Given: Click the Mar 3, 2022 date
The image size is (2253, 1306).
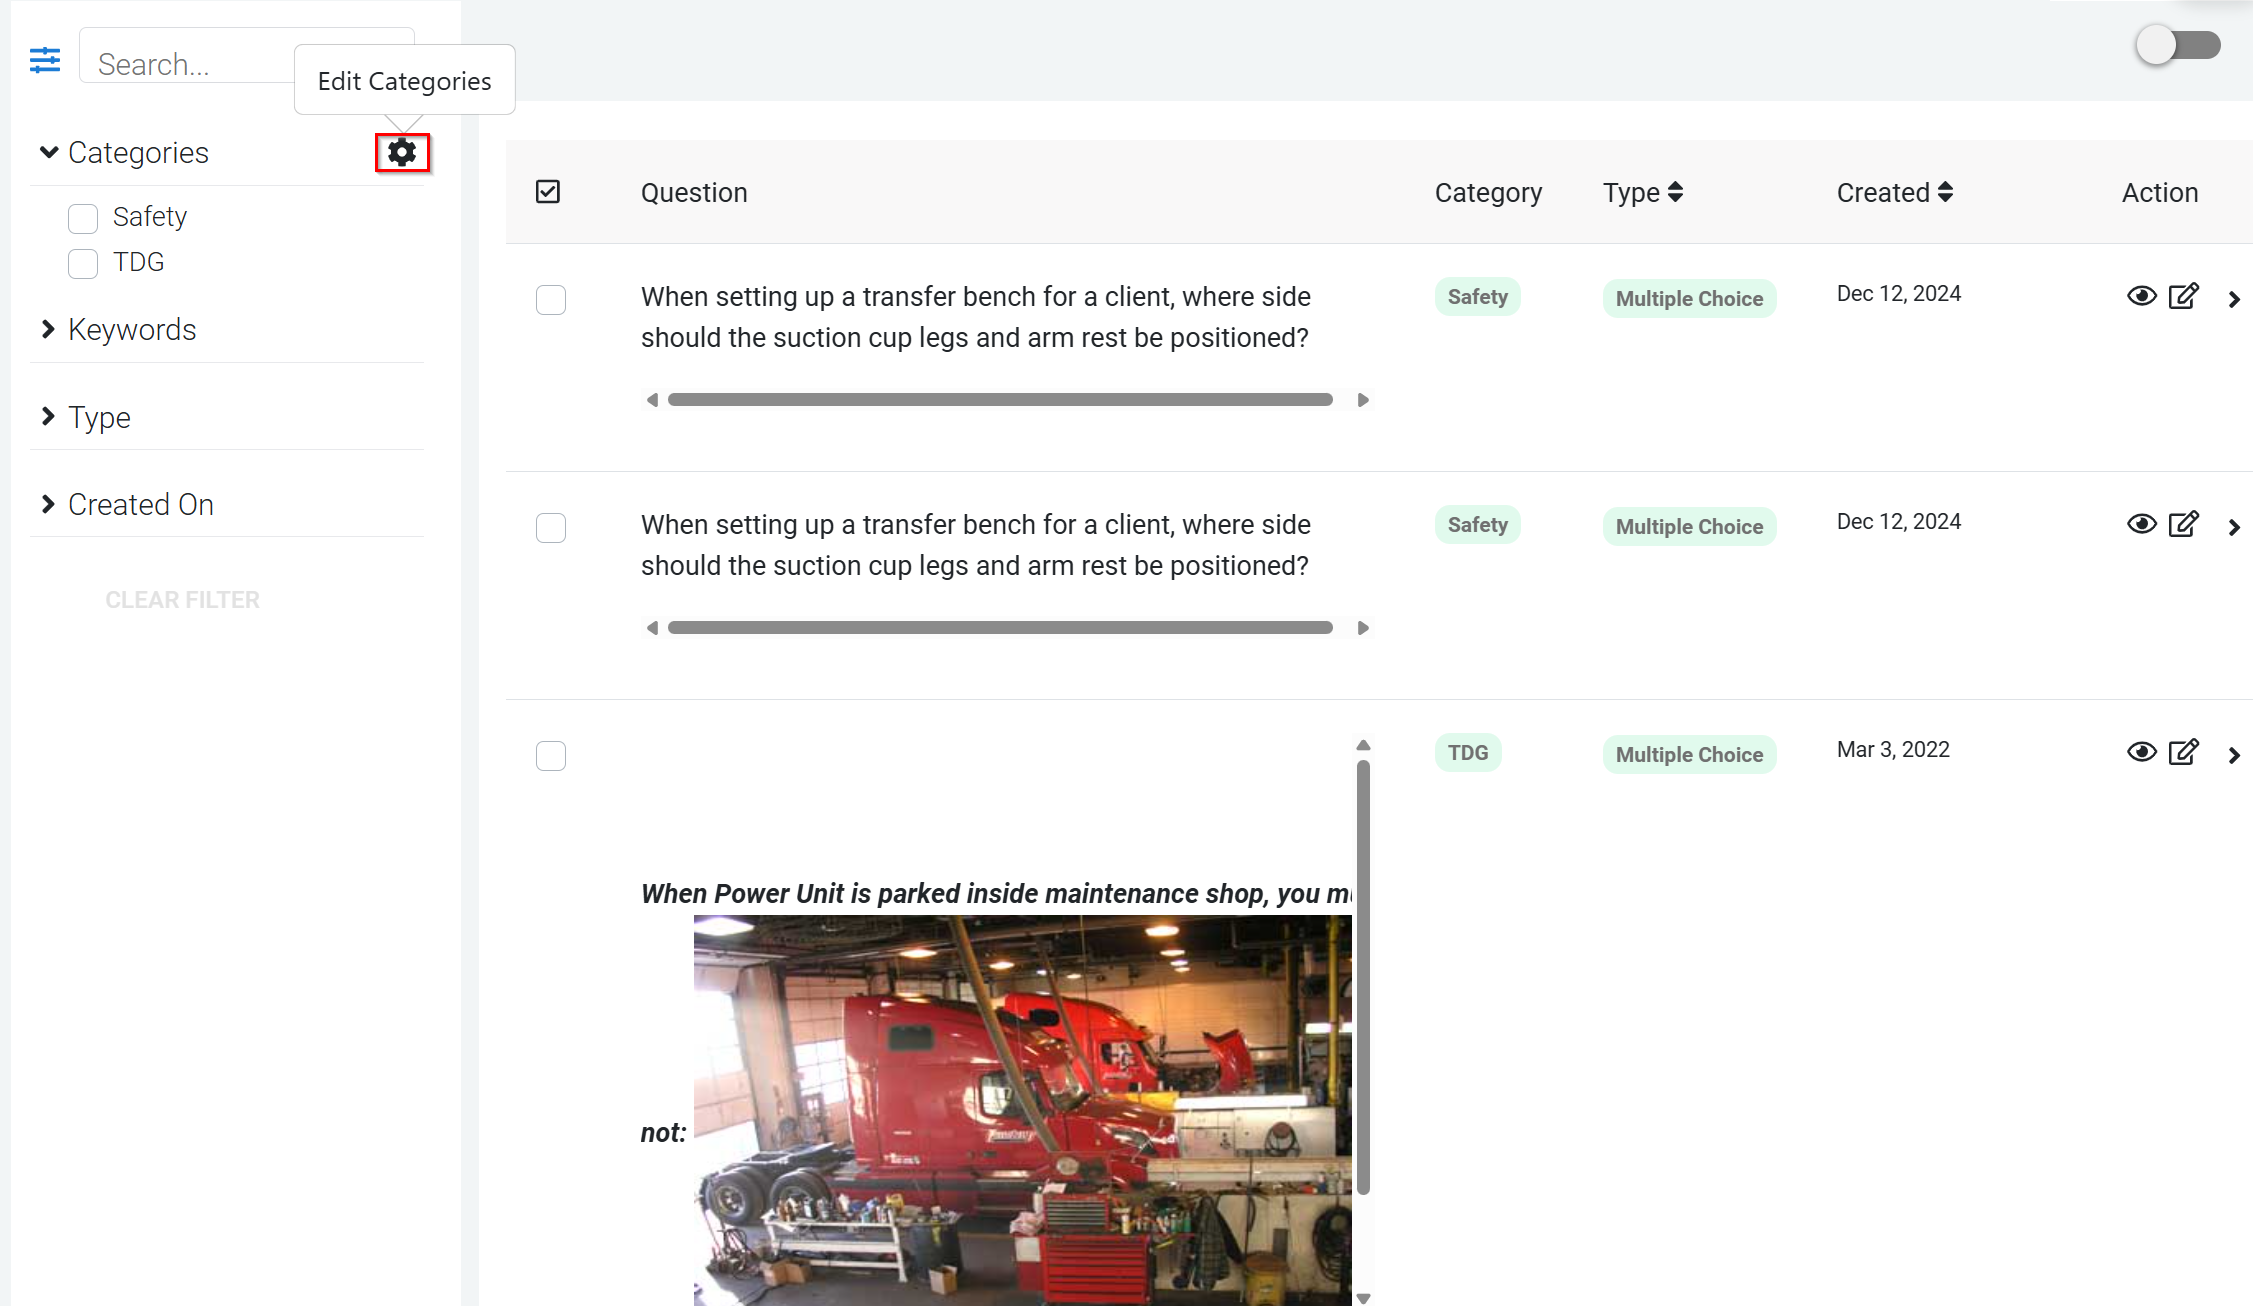Looking at the screenshot, I should coord(1893,749).
